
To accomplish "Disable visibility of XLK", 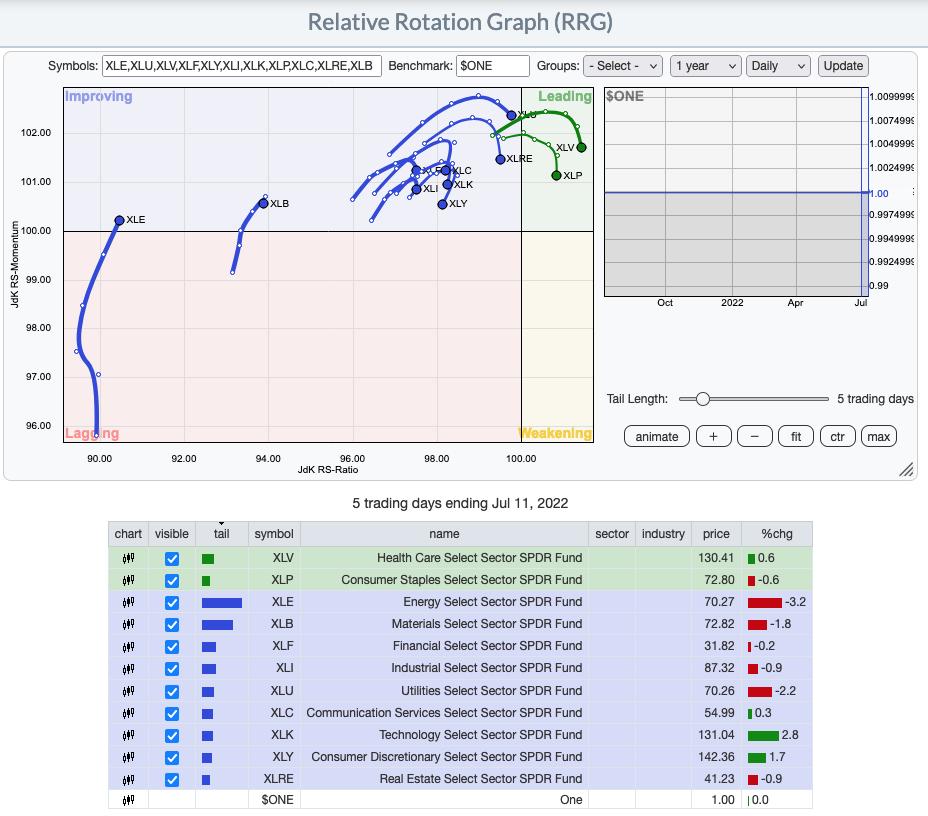I will 172,736.
